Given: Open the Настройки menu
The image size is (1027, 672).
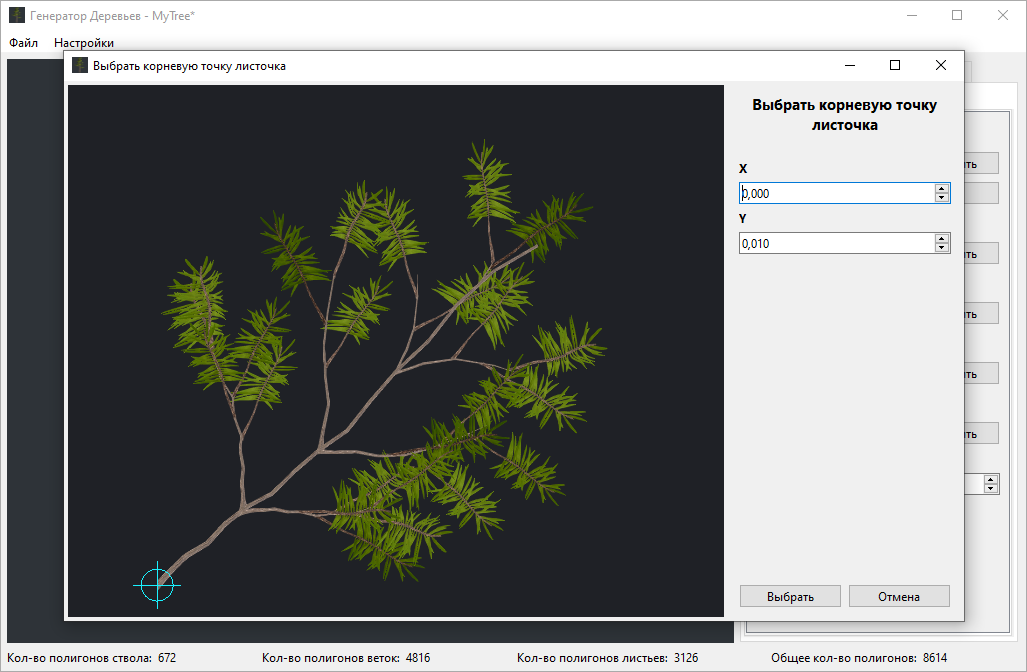Looking at the screenshot, I should pyautogui.click(x=84, y=43).
